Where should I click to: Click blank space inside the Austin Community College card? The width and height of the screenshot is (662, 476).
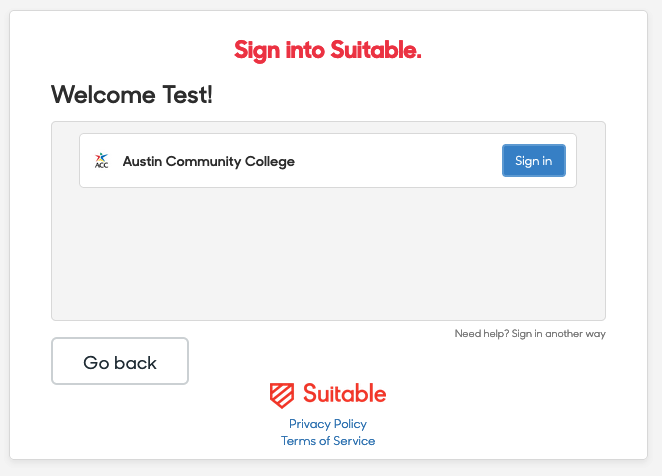[397, 161]
